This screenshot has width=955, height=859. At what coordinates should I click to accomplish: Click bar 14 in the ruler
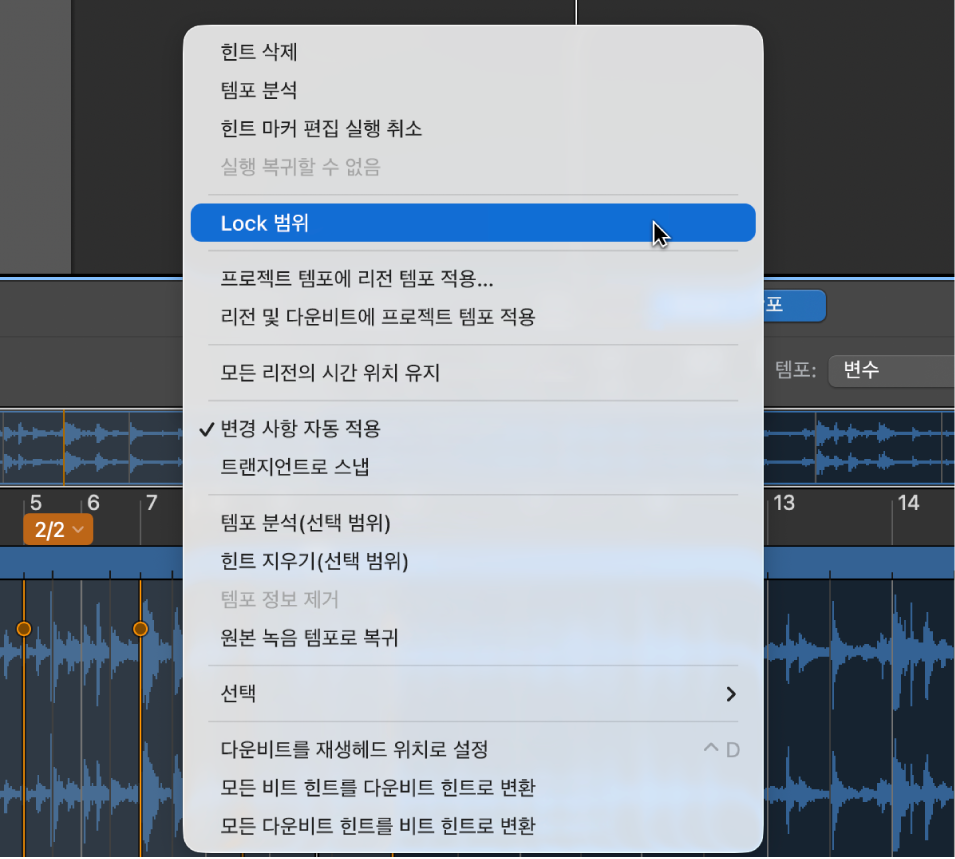pos(908,503)
